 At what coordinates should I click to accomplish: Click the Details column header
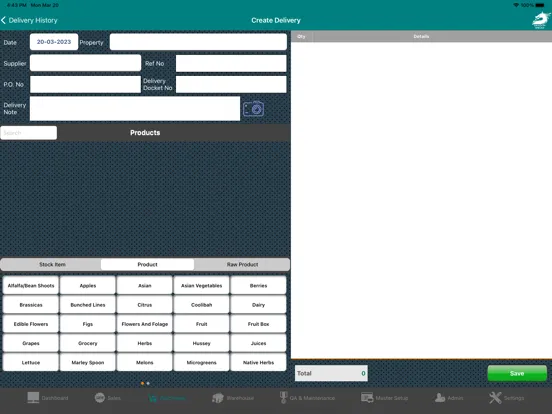pos(421,36)
